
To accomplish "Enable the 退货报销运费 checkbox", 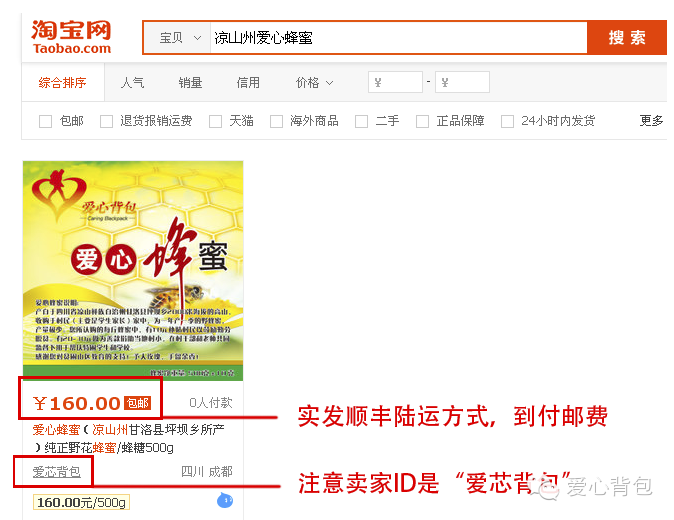I will 106,122.
